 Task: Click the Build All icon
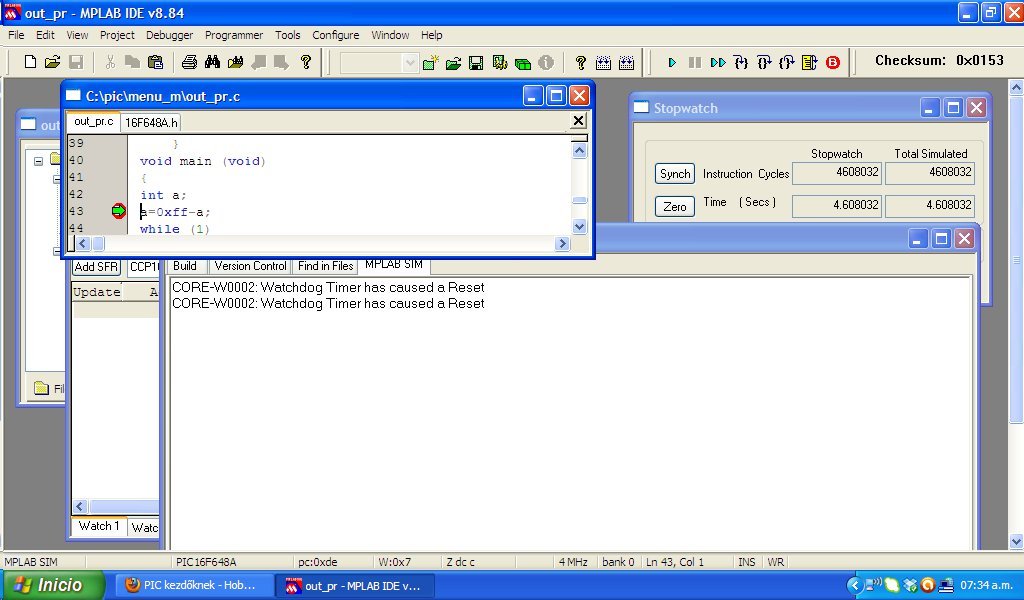(626, 63)
